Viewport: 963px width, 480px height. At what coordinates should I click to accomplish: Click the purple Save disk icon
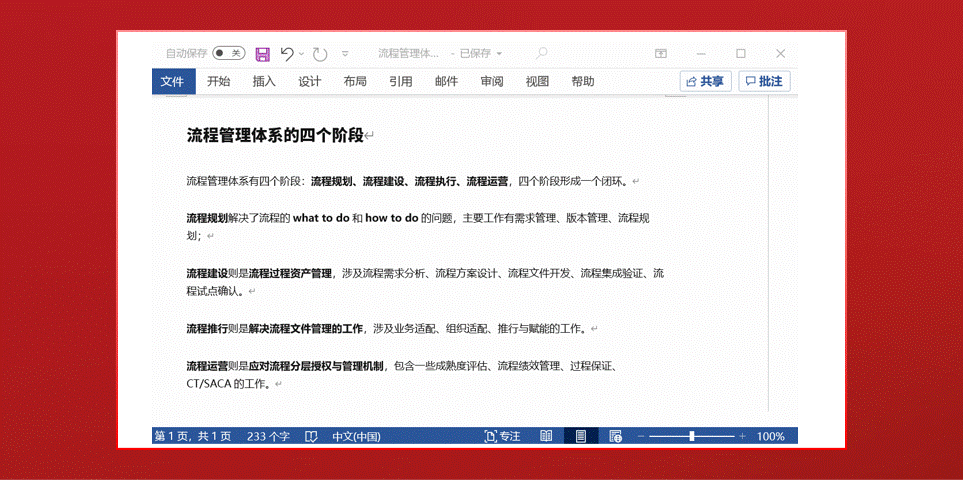pyautogui.click(x=263, y=54)
